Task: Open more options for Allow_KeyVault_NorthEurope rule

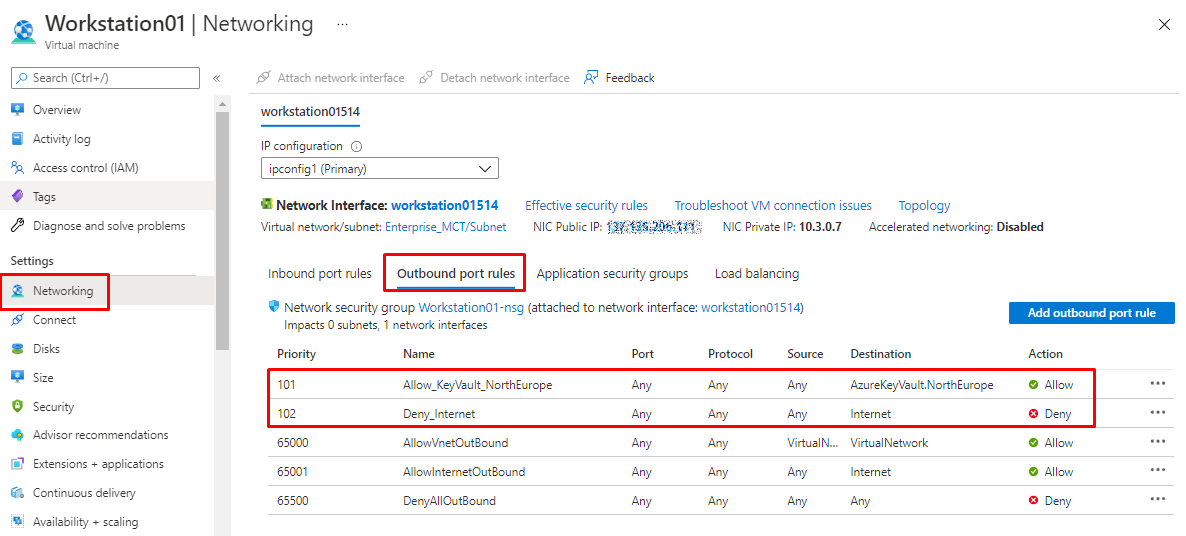Action: [1158, 384]
